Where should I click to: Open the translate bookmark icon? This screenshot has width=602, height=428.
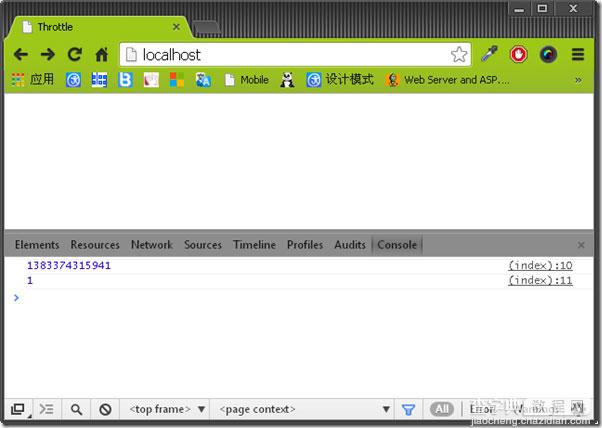203,80
